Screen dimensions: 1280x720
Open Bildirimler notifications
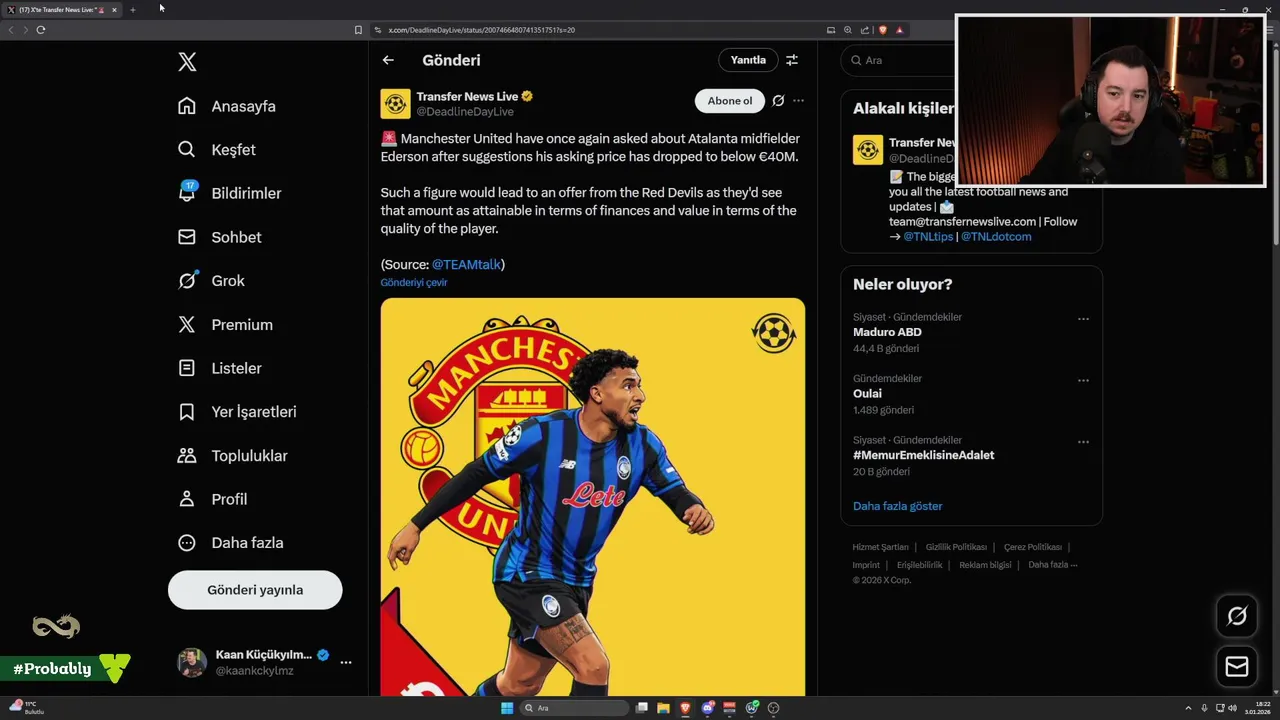230,193
